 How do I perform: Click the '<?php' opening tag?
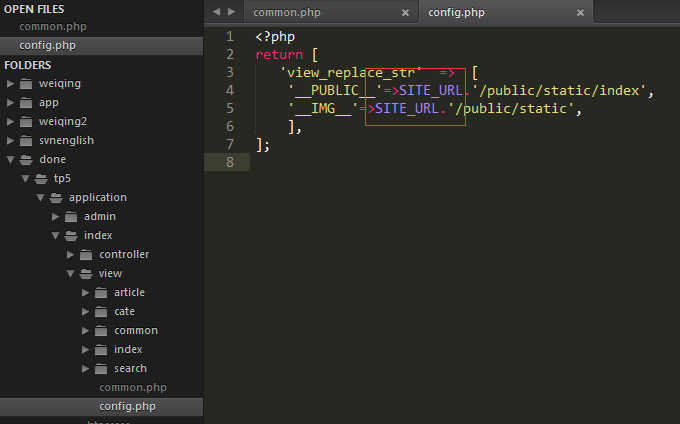(275, 37)
